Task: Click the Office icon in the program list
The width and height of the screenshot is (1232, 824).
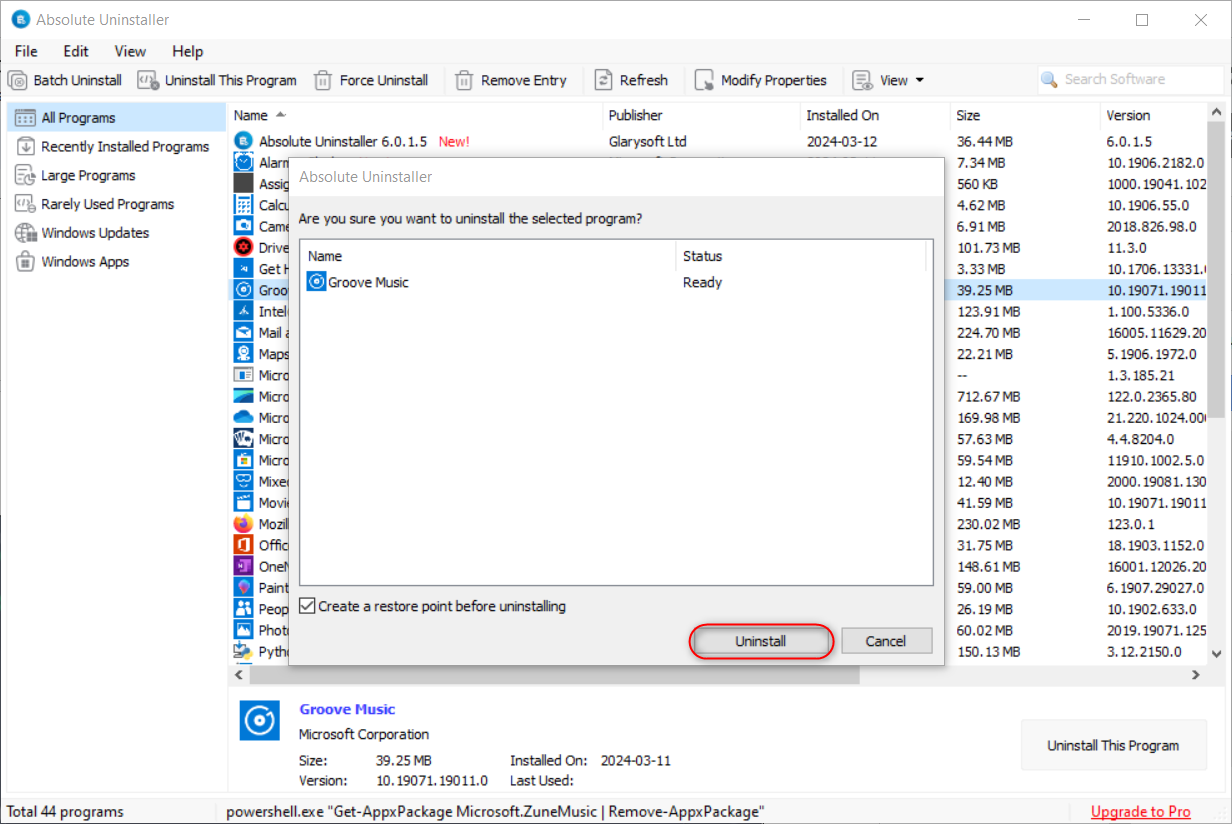Action: click(x=243, y=545)
